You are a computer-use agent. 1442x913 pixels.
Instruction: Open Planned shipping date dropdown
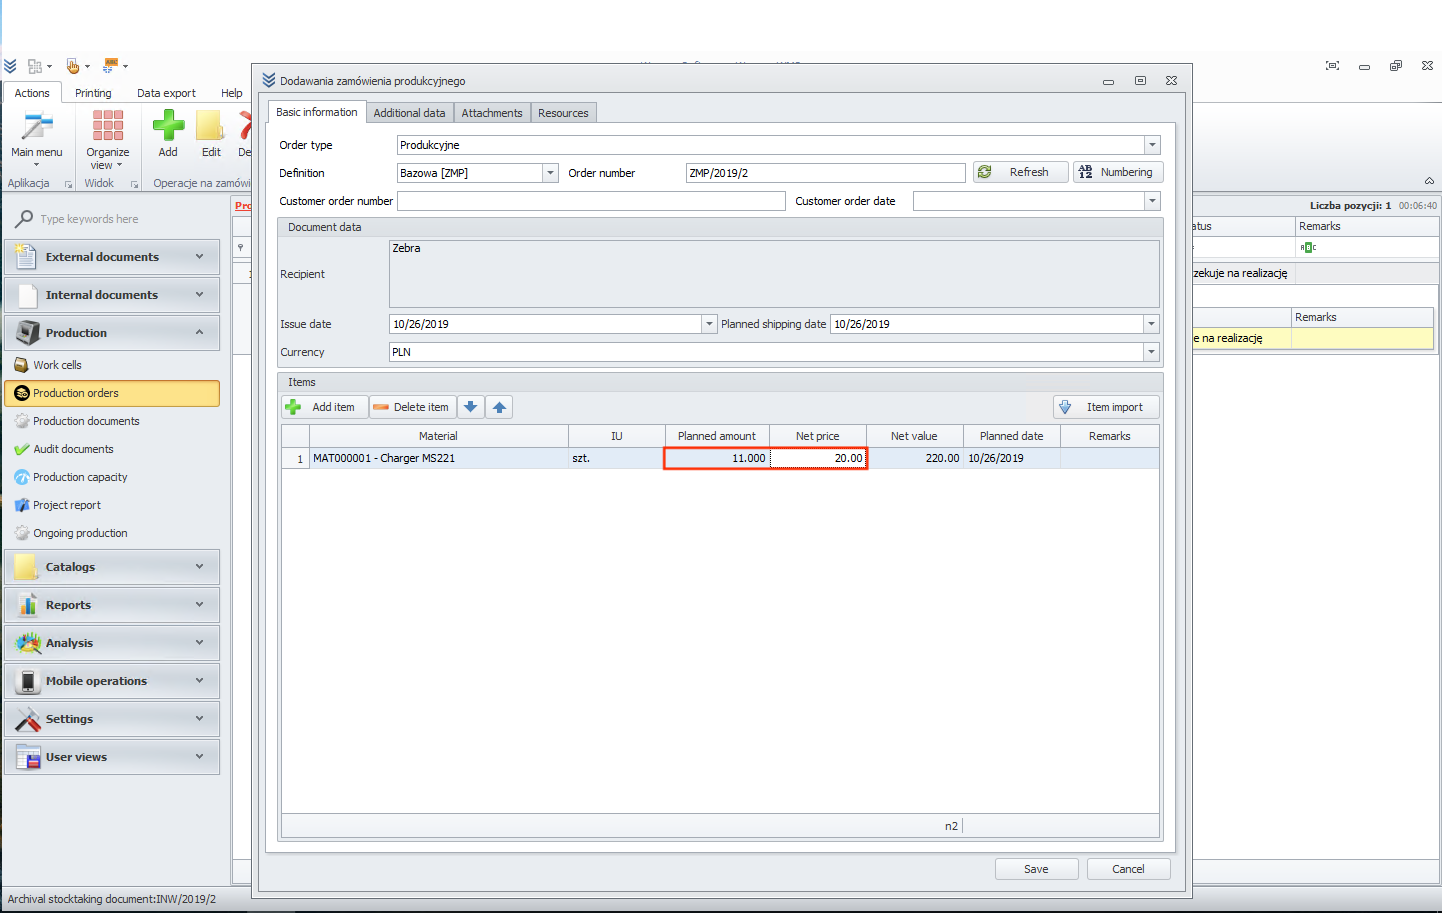click(1151, 324)
